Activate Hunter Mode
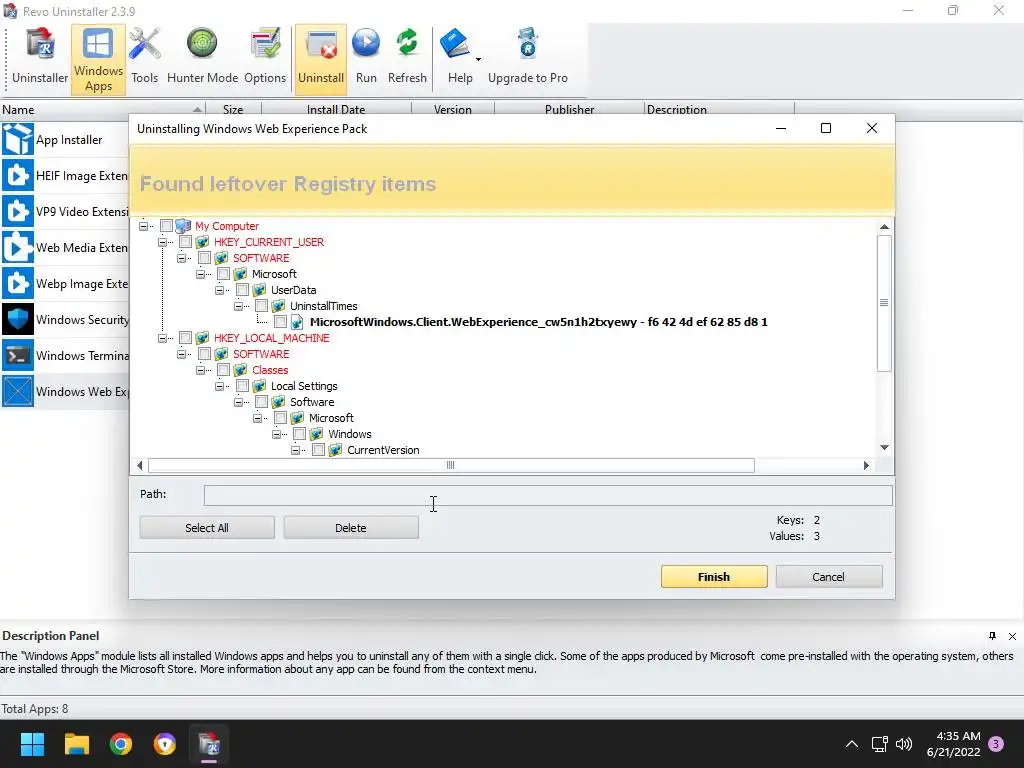The height and width of the screenshot is (768, 1024). click(x=202, y=57)
